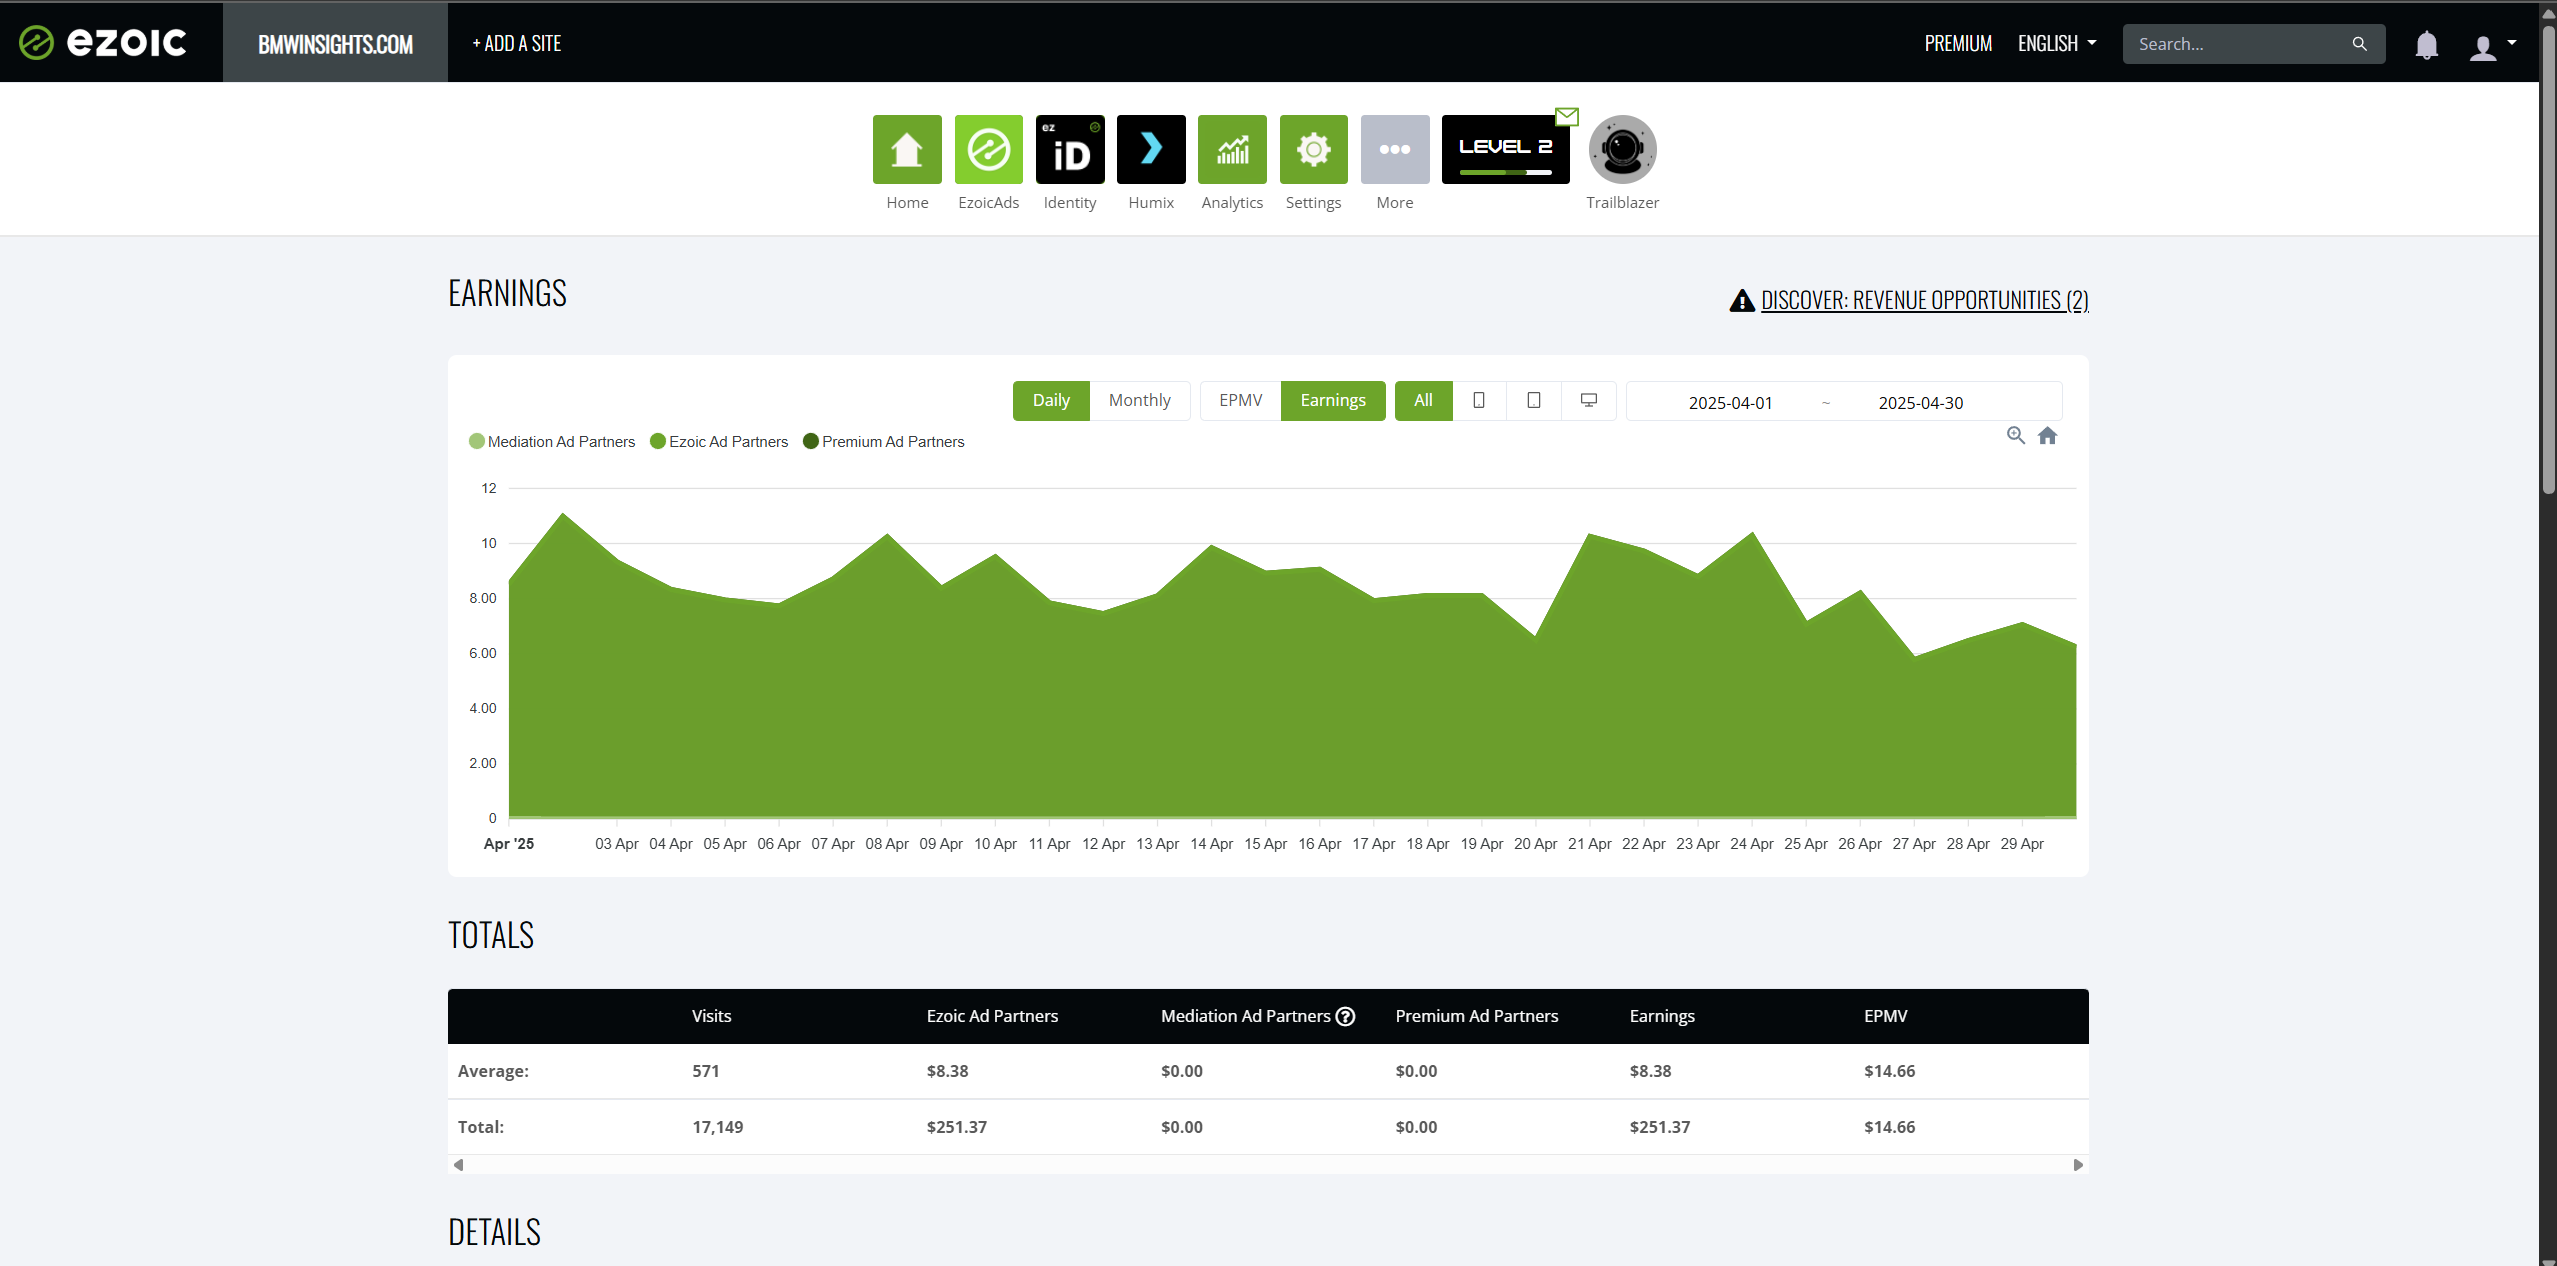This screenshot has width=2557, height=1266.
Task: Open the Home dashboard icon
Action: (907, 150)
